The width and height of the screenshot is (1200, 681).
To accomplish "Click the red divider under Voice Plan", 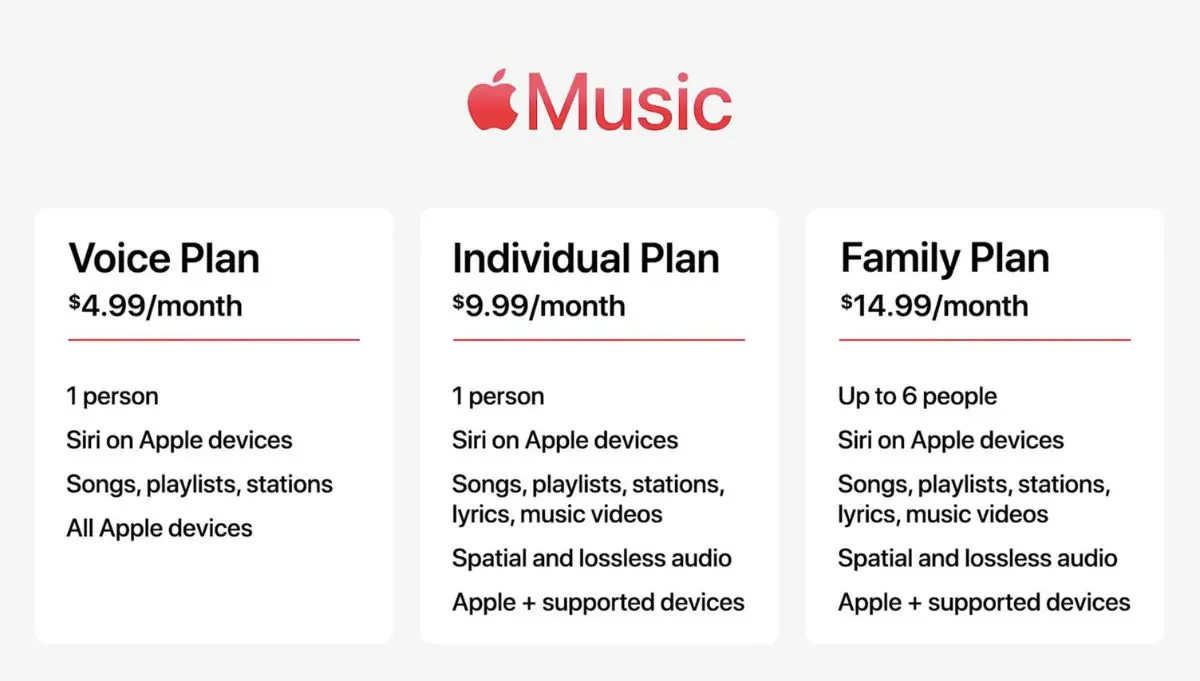I will (x=213, y=340).
